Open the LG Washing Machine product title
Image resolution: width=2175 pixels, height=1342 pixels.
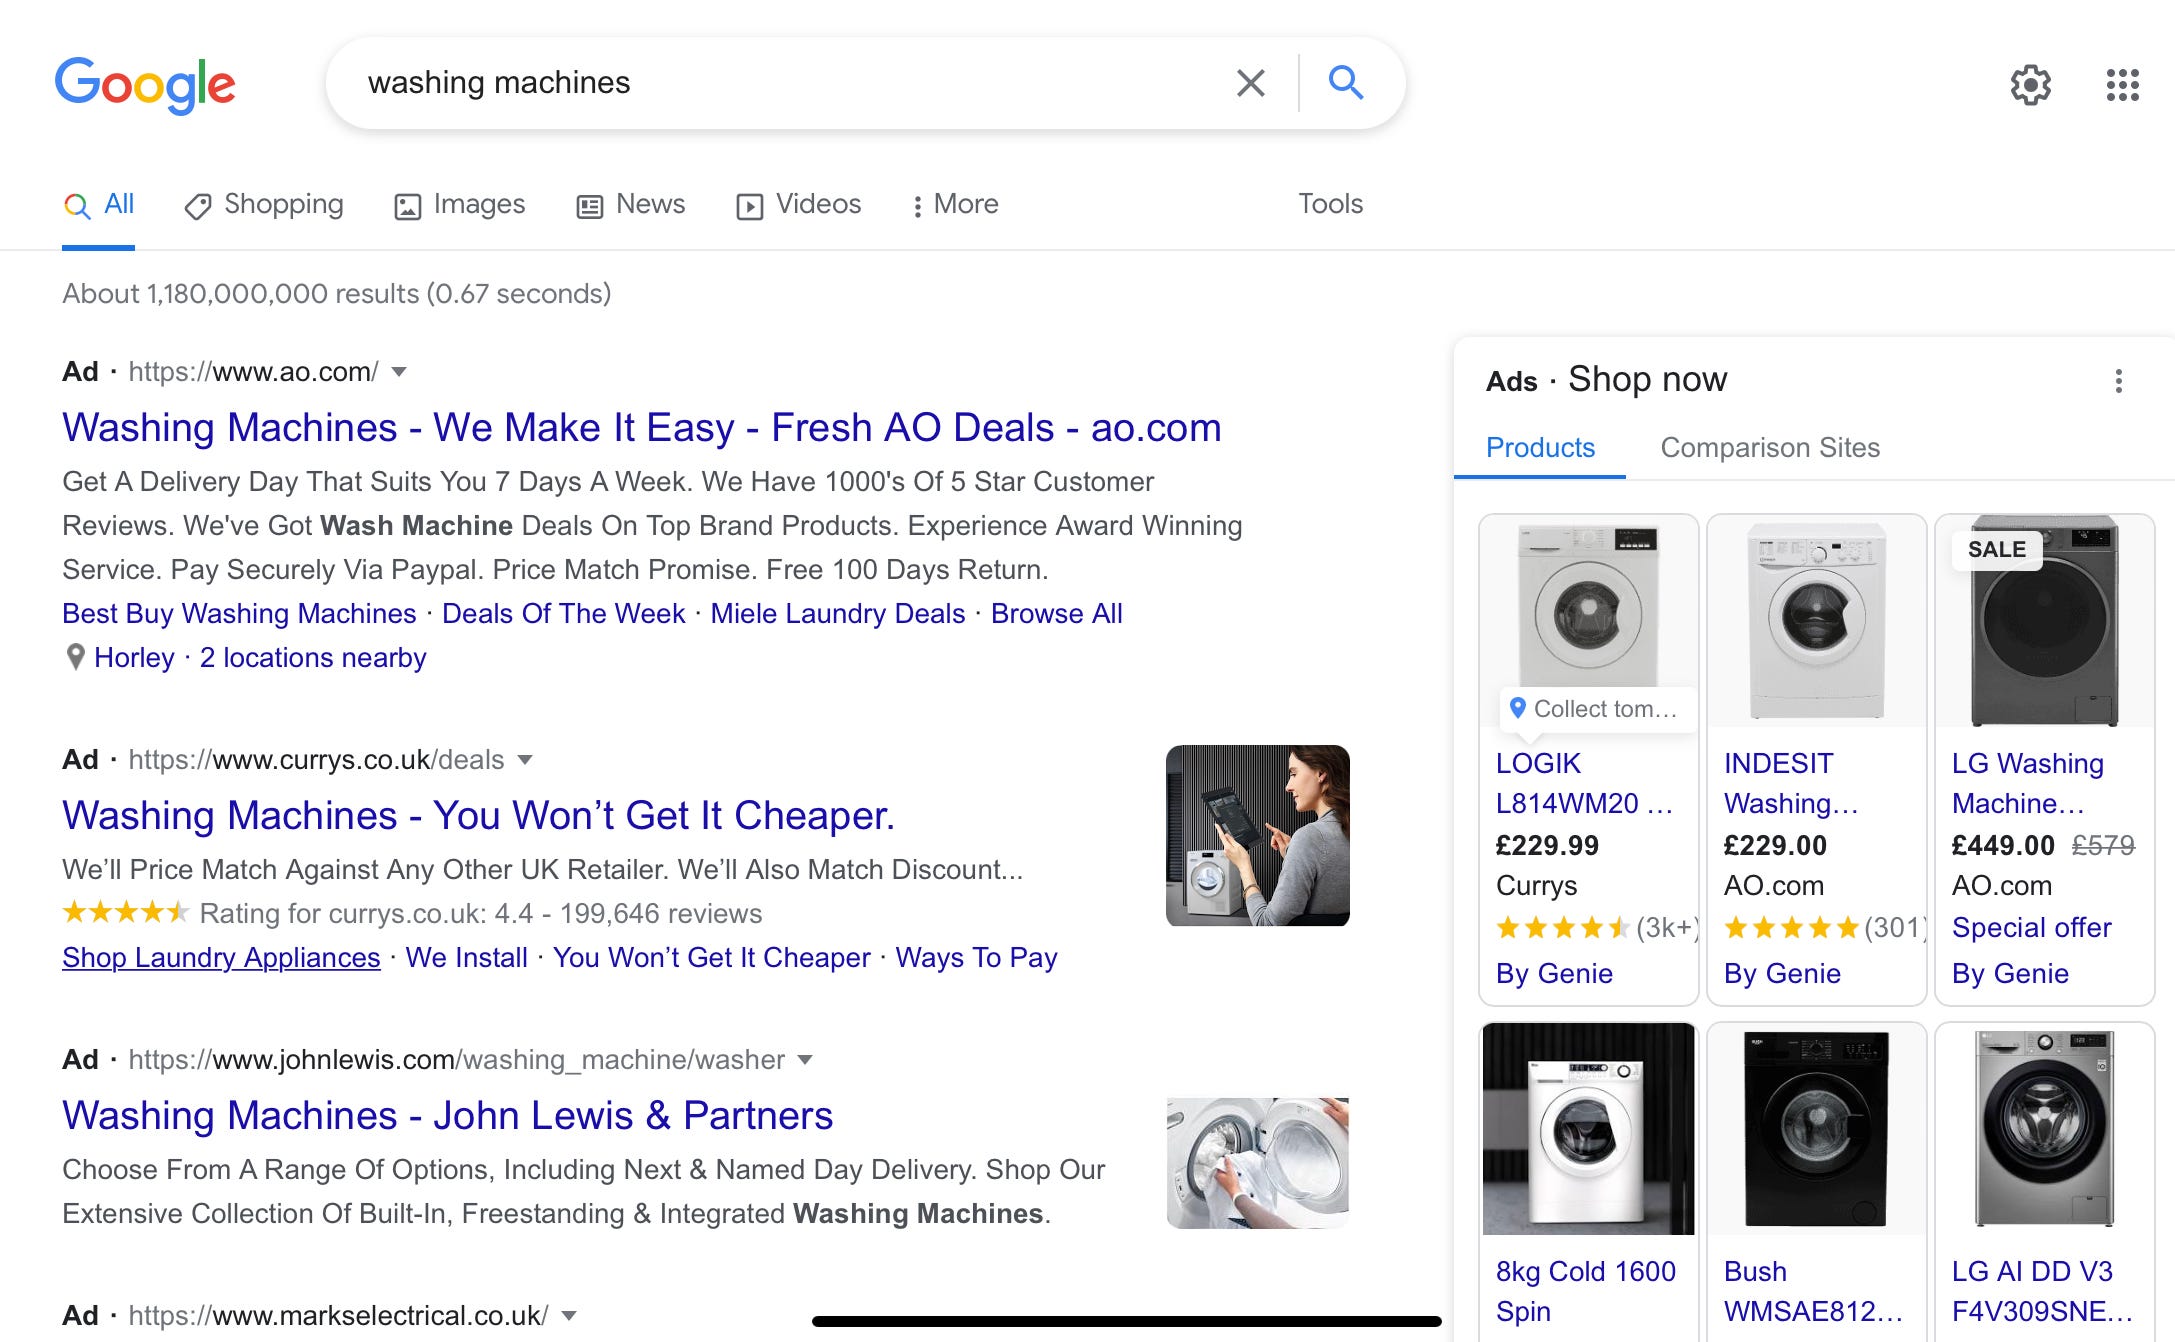2028,783
